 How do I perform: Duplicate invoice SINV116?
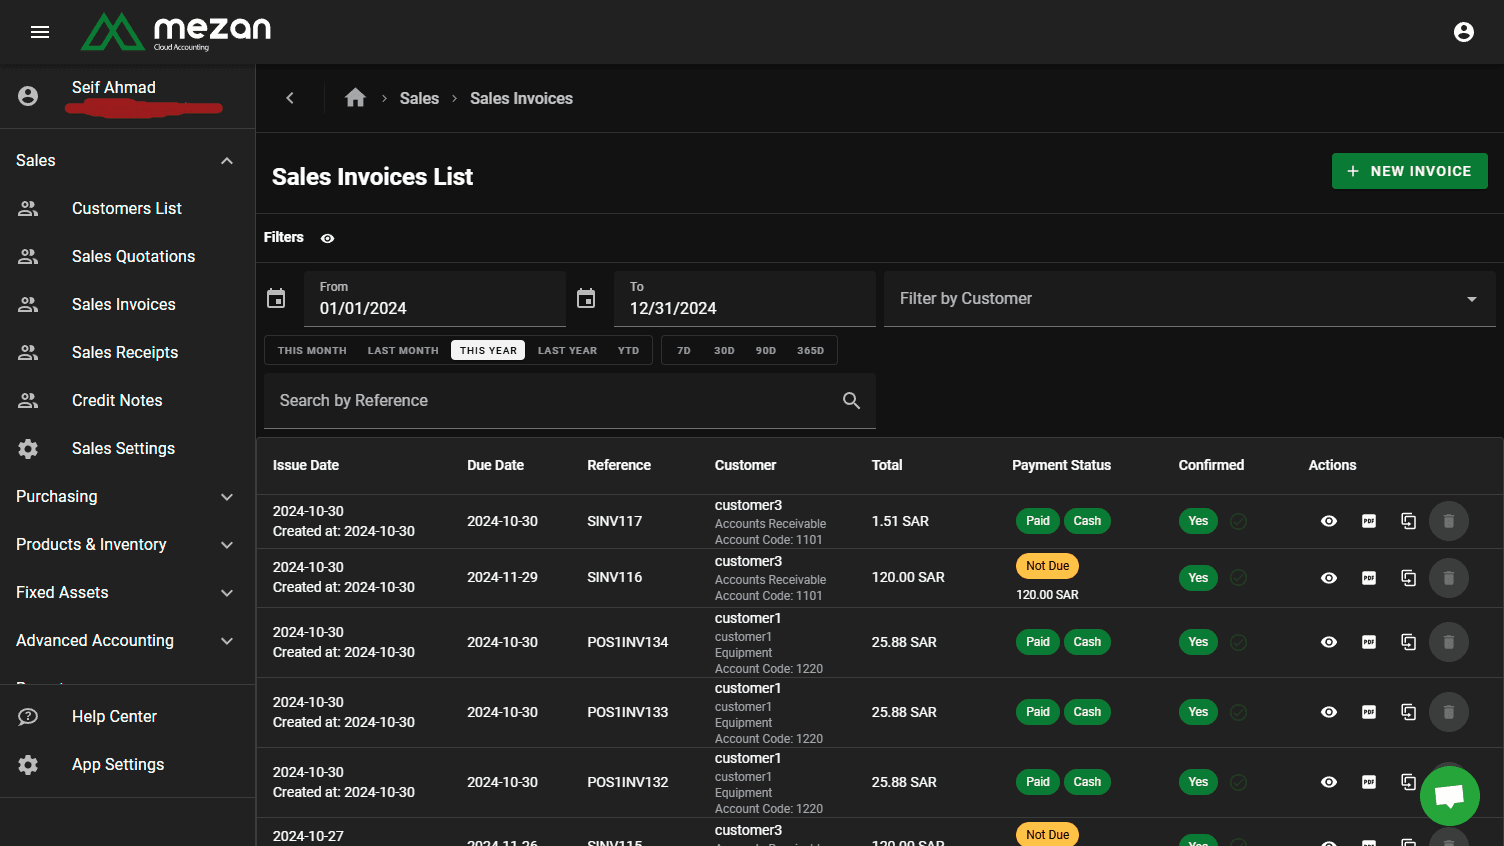click(1409, 578)
